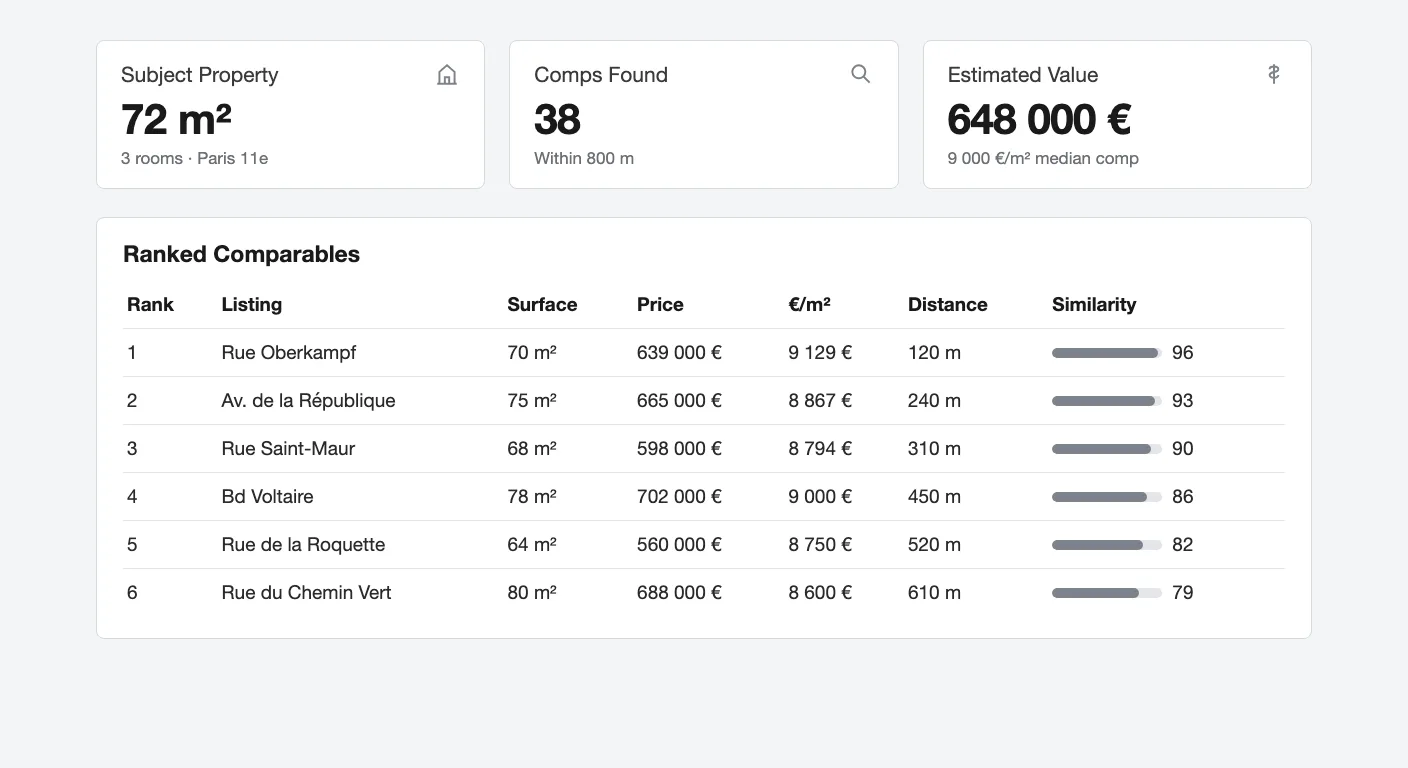Click the 38 comps found count
Screen dimensions: 1408x768
557,120
